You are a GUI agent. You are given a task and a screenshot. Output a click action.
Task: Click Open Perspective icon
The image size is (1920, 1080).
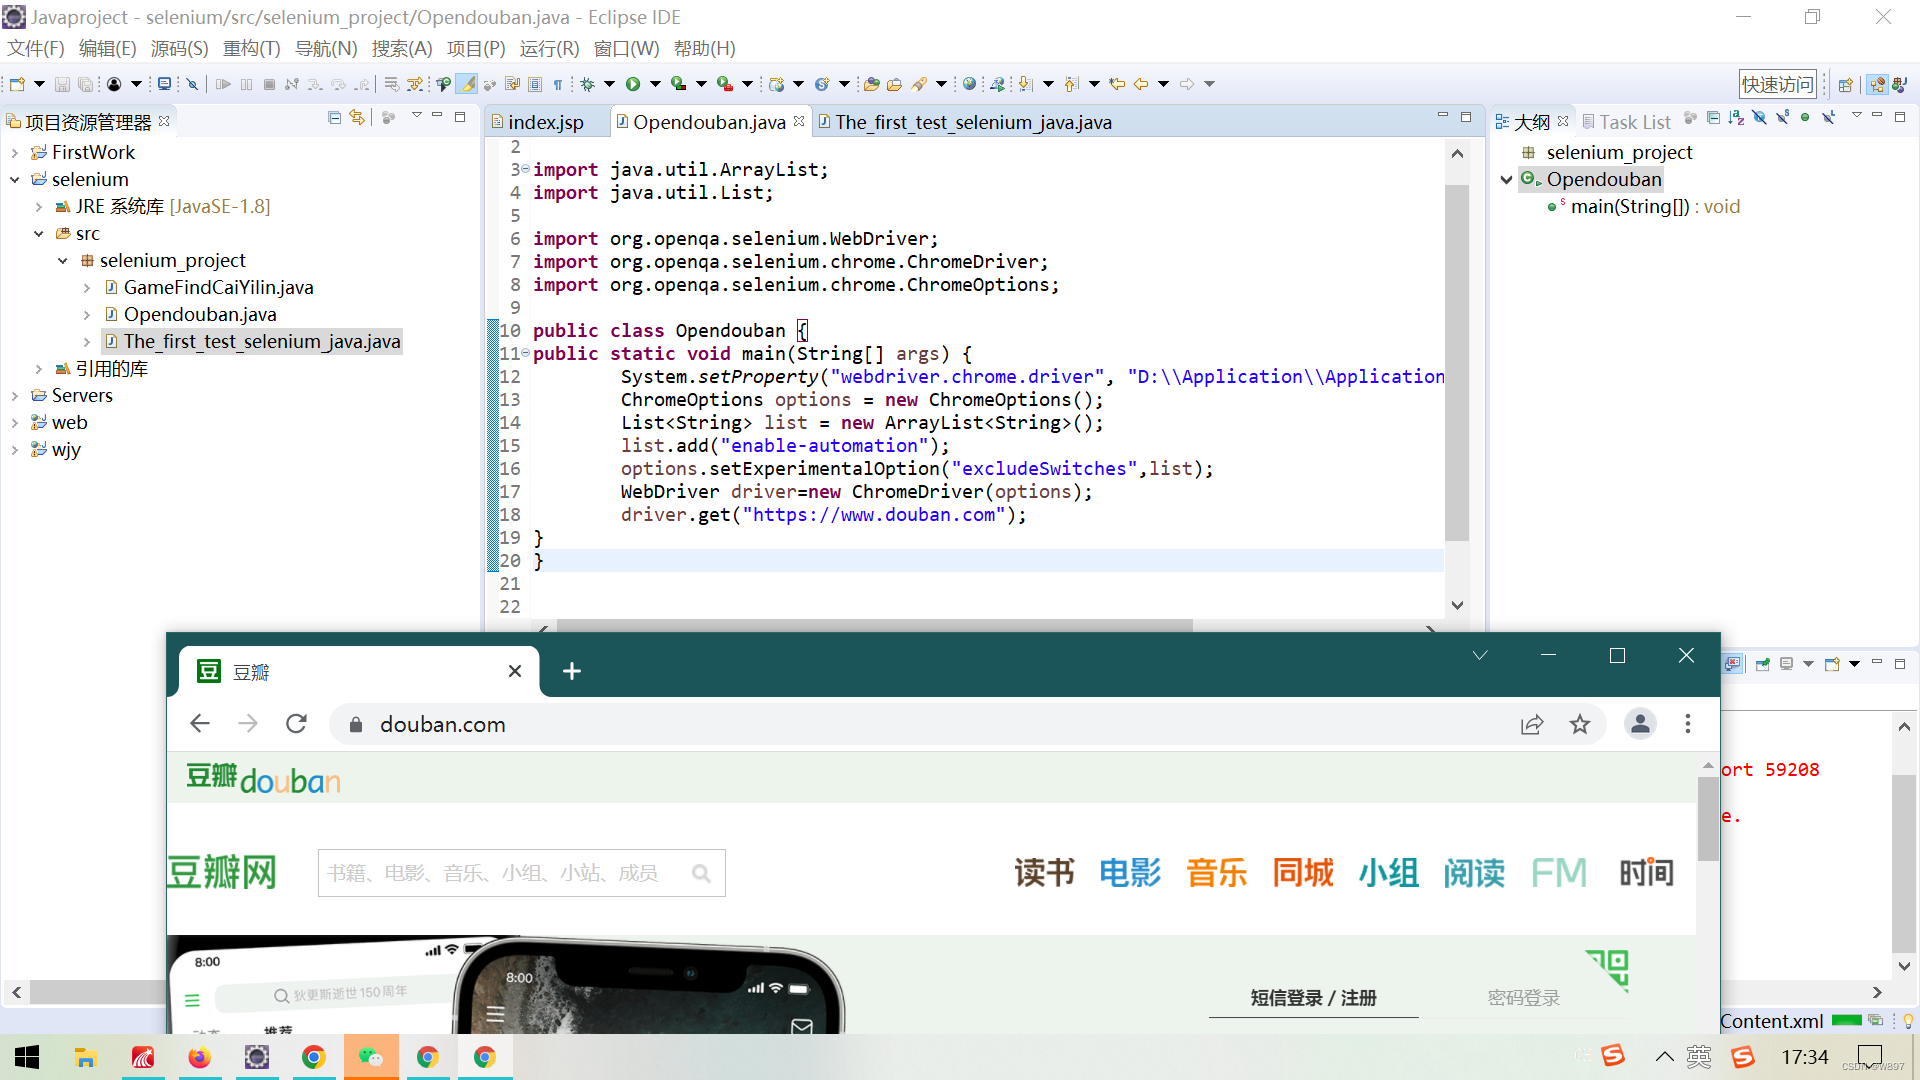click(x=1845, y=85)
